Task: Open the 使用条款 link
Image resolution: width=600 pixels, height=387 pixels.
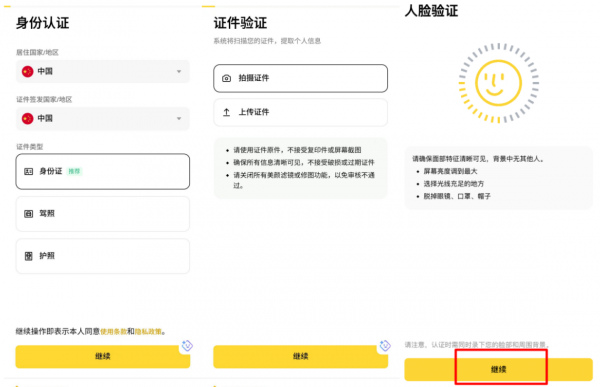Action: [113, 331]
